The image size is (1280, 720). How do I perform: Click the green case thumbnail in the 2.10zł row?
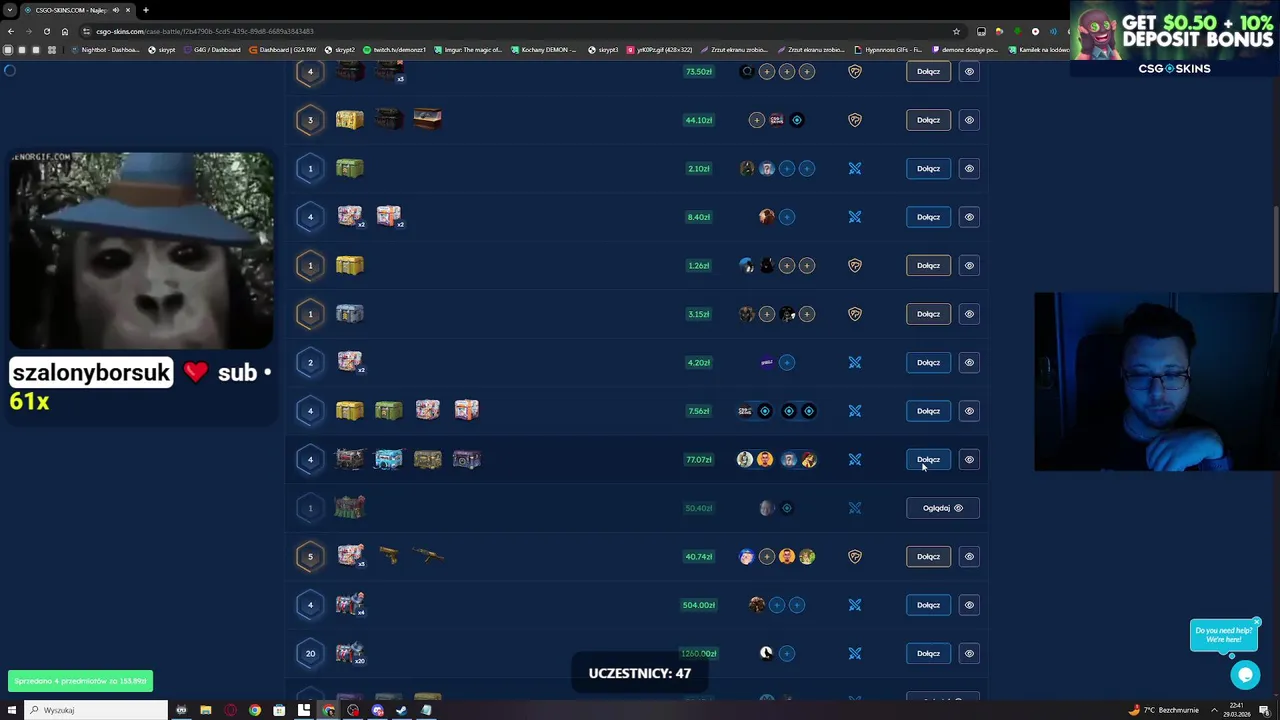[350, 168]
